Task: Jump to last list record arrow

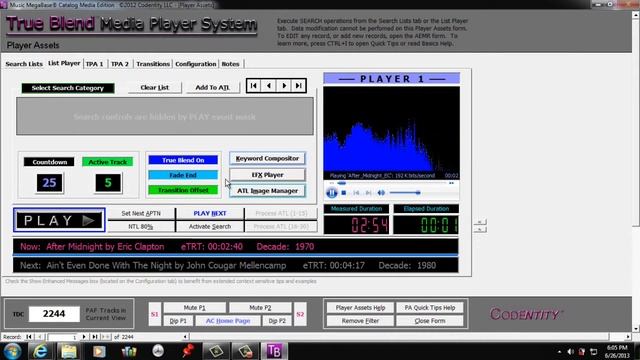Action: (x=298, y=86)
